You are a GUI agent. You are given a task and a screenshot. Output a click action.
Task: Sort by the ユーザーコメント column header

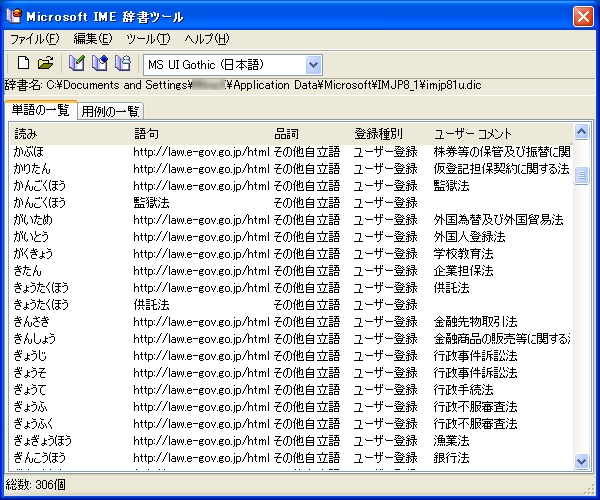coord(473,134)
